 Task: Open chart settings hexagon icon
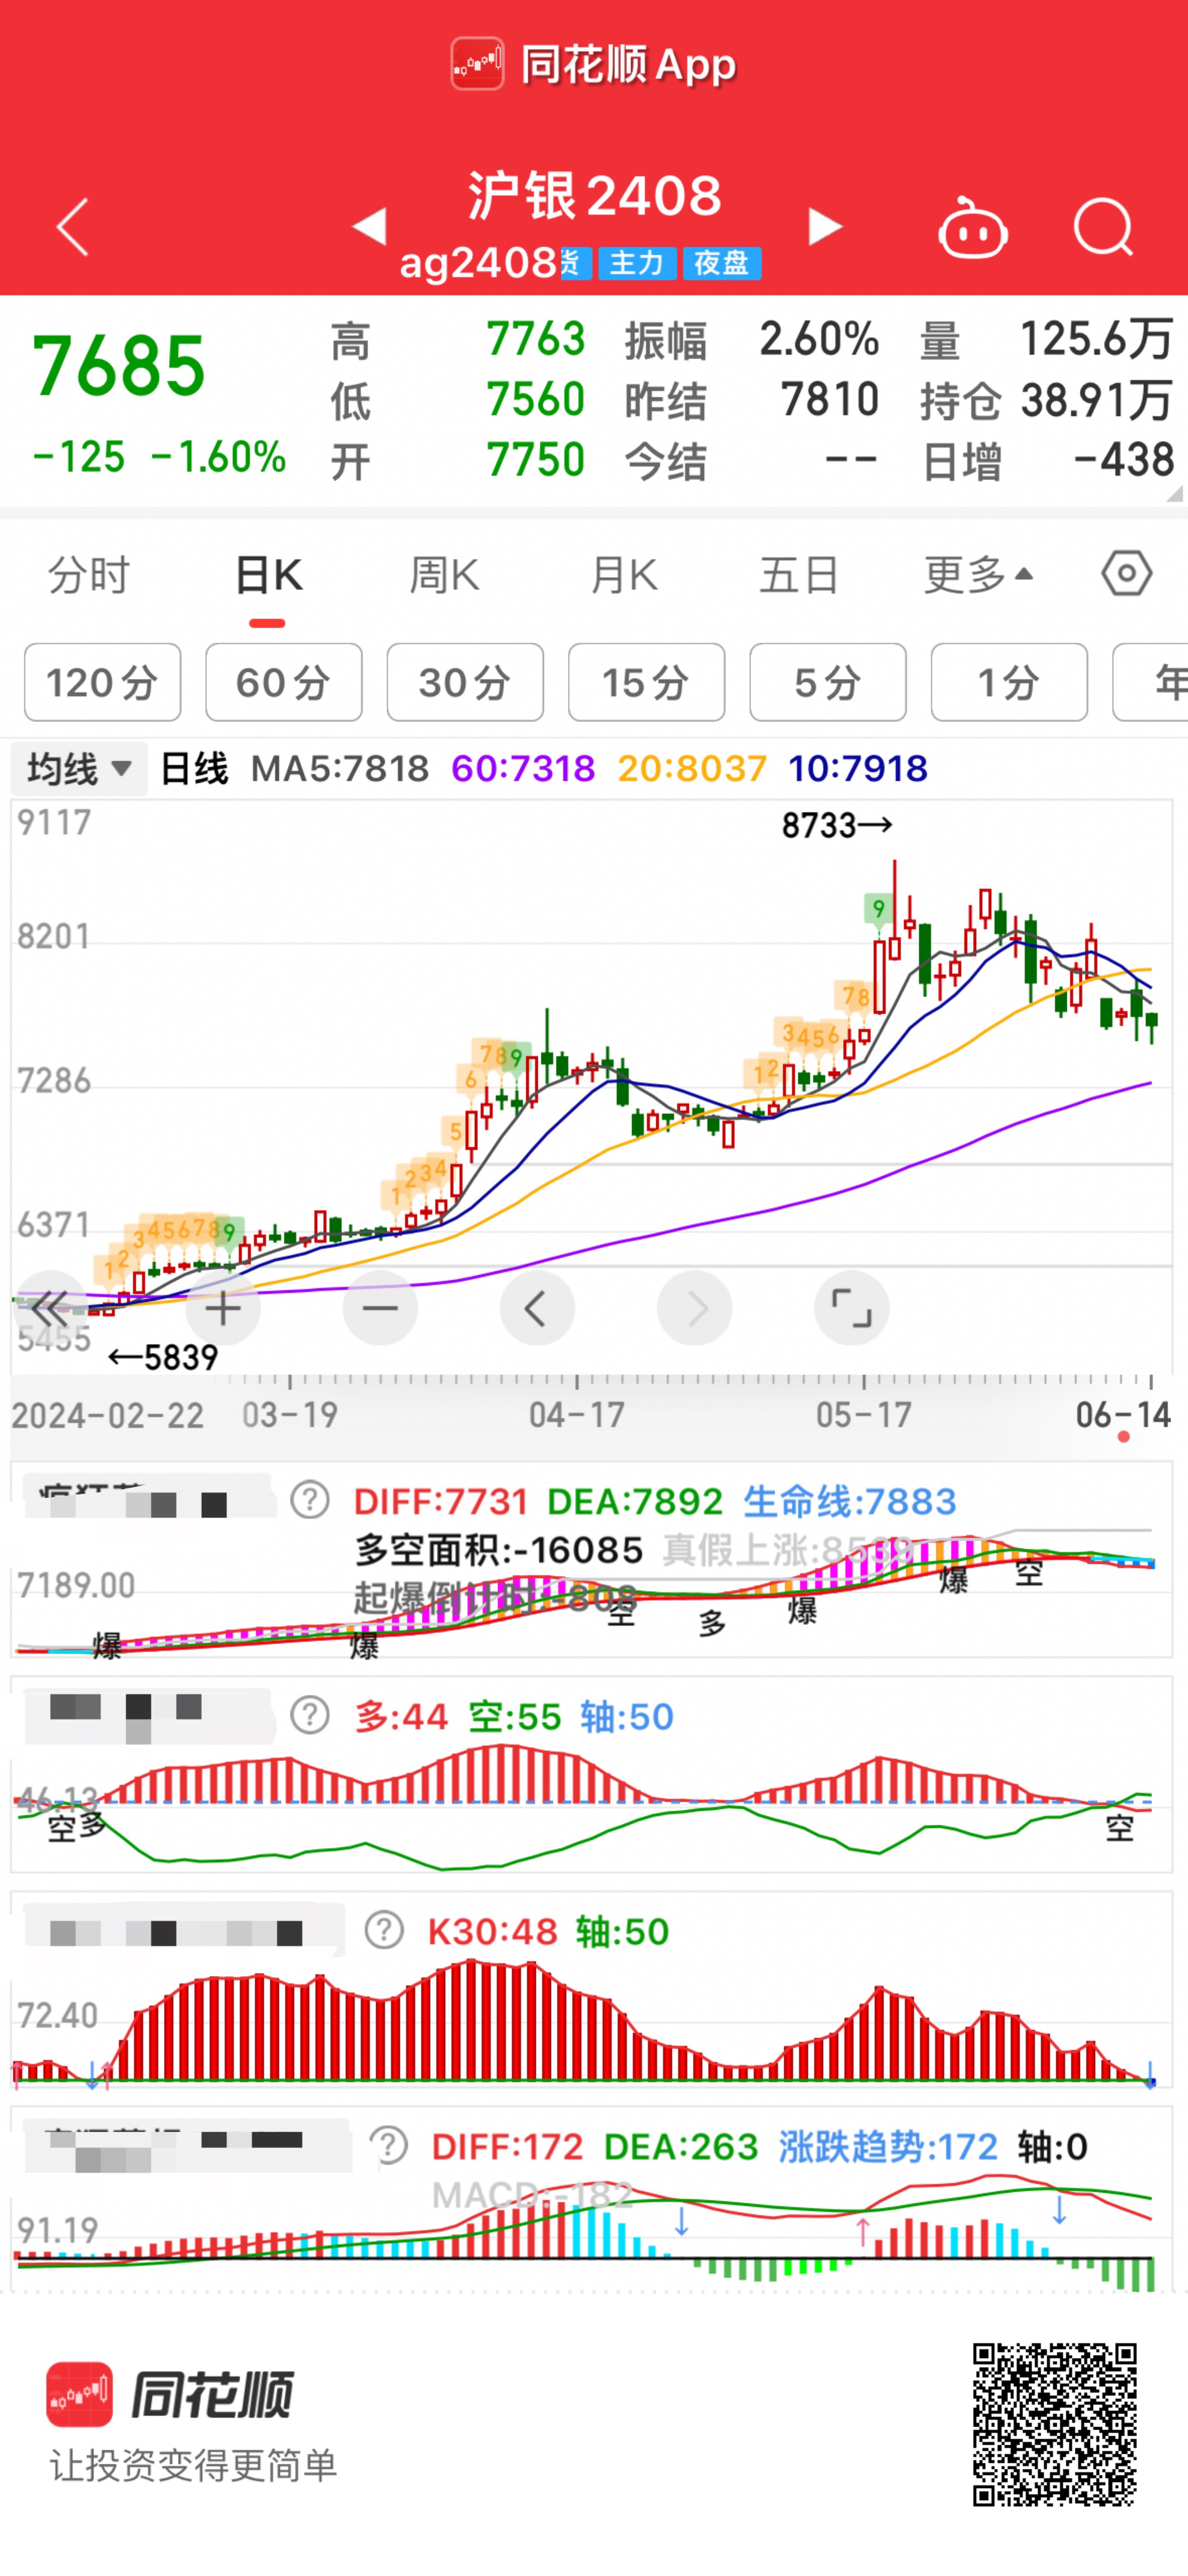(x=1127, y=574)
